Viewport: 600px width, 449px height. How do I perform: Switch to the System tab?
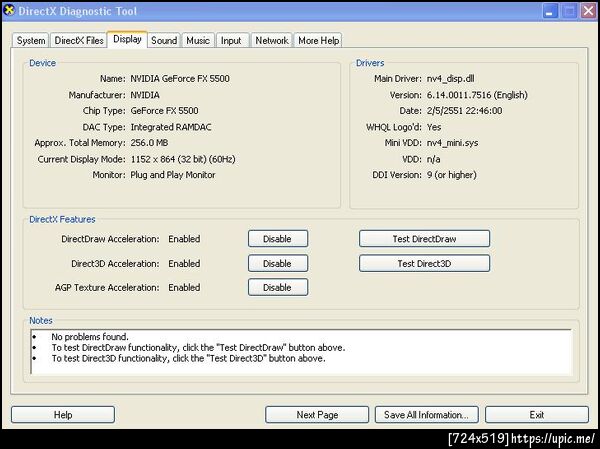(x=31, y=40)
